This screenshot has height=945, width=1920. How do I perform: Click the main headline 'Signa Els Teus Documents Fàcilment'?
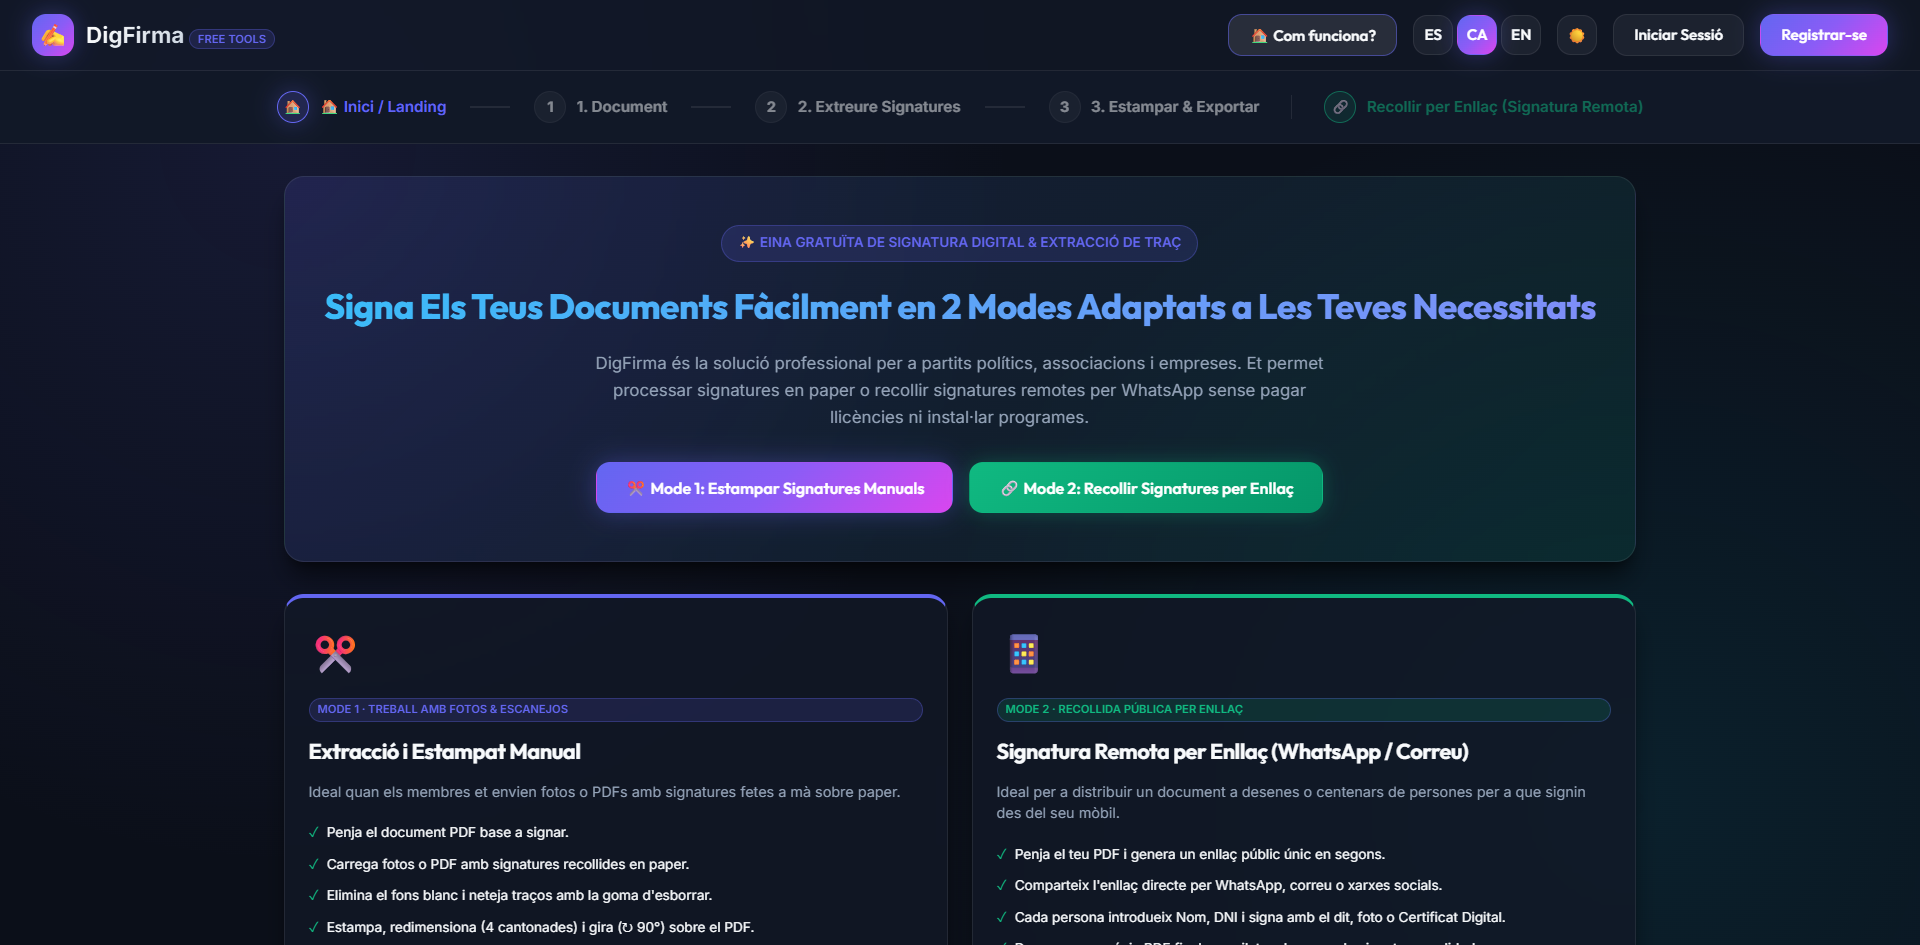pyautogui.click(x=960, y=307)
